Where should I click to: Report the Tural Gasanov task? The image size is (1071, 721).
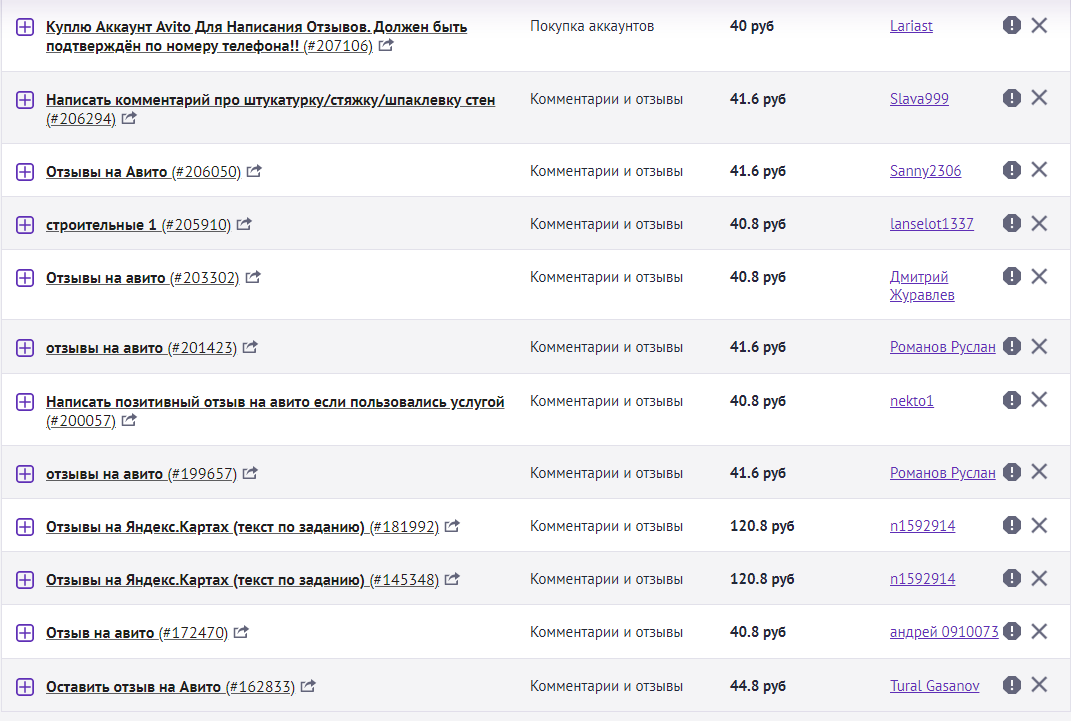click(1012, 685)
